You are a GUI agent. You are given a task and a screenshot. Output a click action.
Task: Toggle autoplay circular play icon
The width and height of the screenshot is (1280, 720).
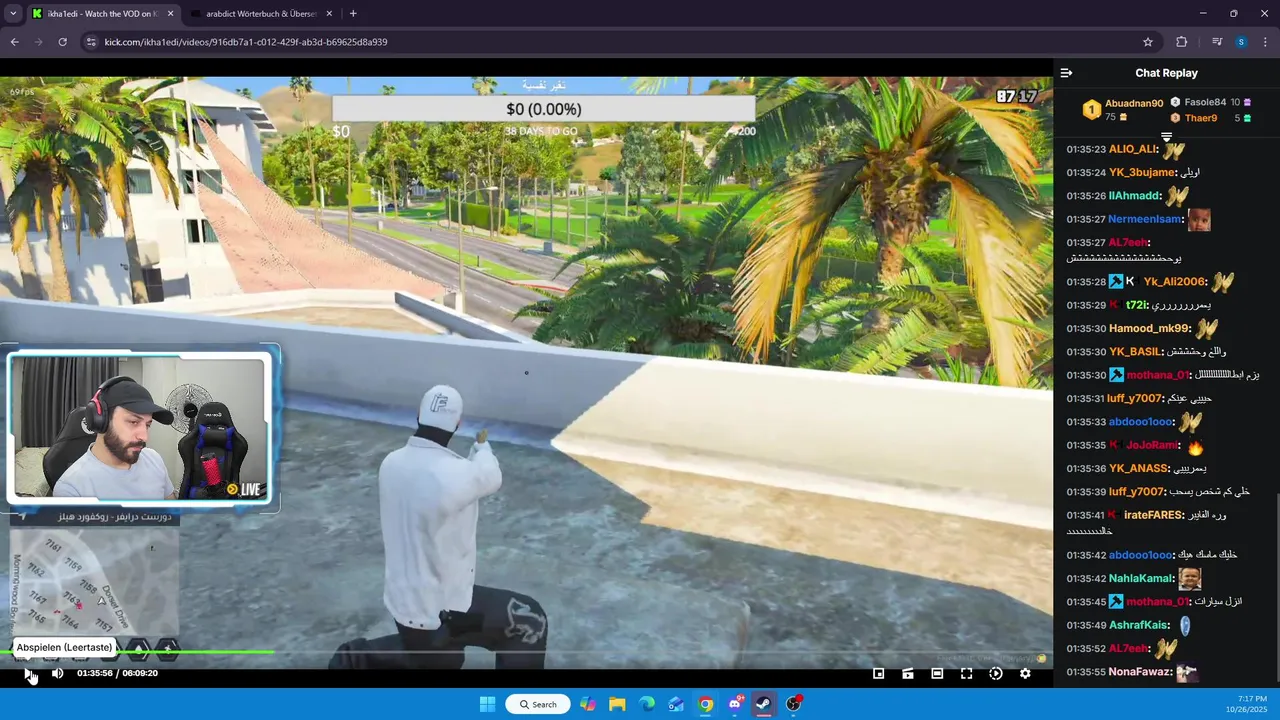(x=996, y=674)
